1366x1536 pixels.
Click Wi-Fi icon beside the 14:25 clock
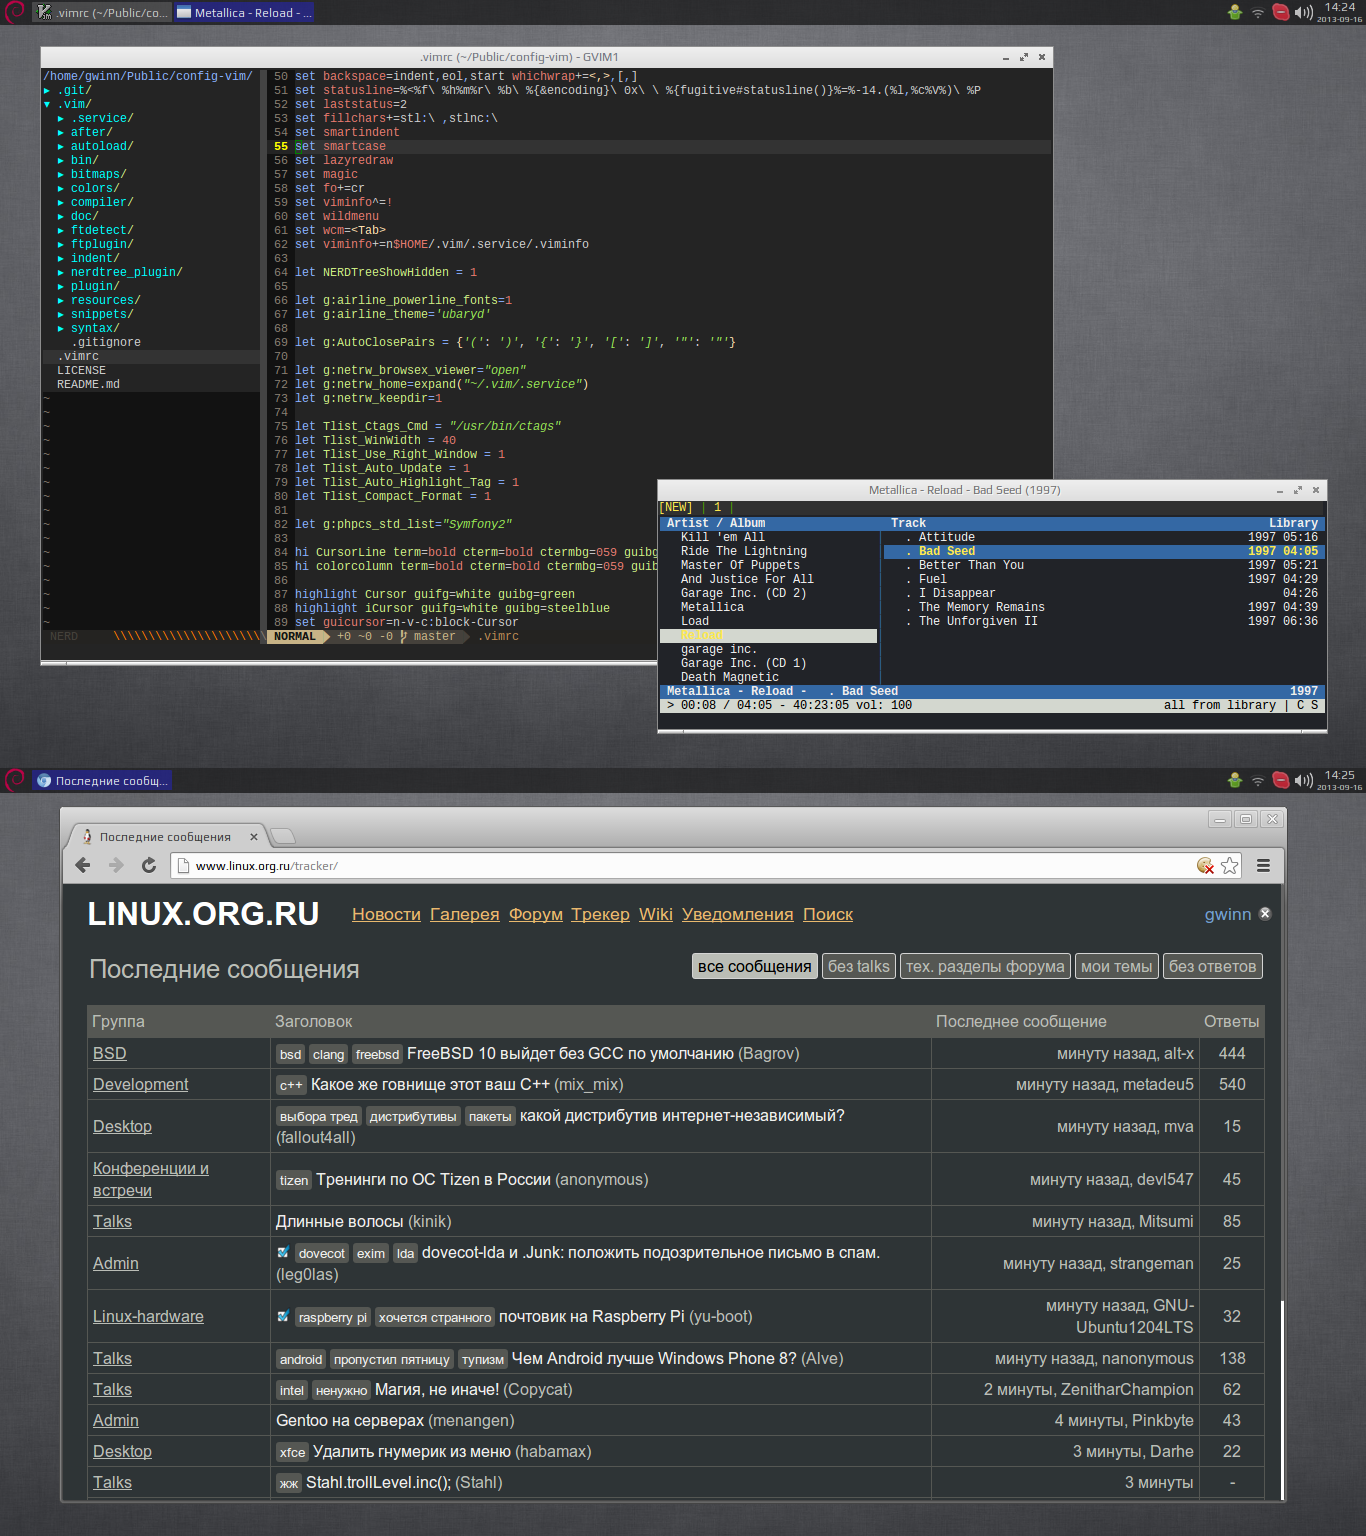1258,781
